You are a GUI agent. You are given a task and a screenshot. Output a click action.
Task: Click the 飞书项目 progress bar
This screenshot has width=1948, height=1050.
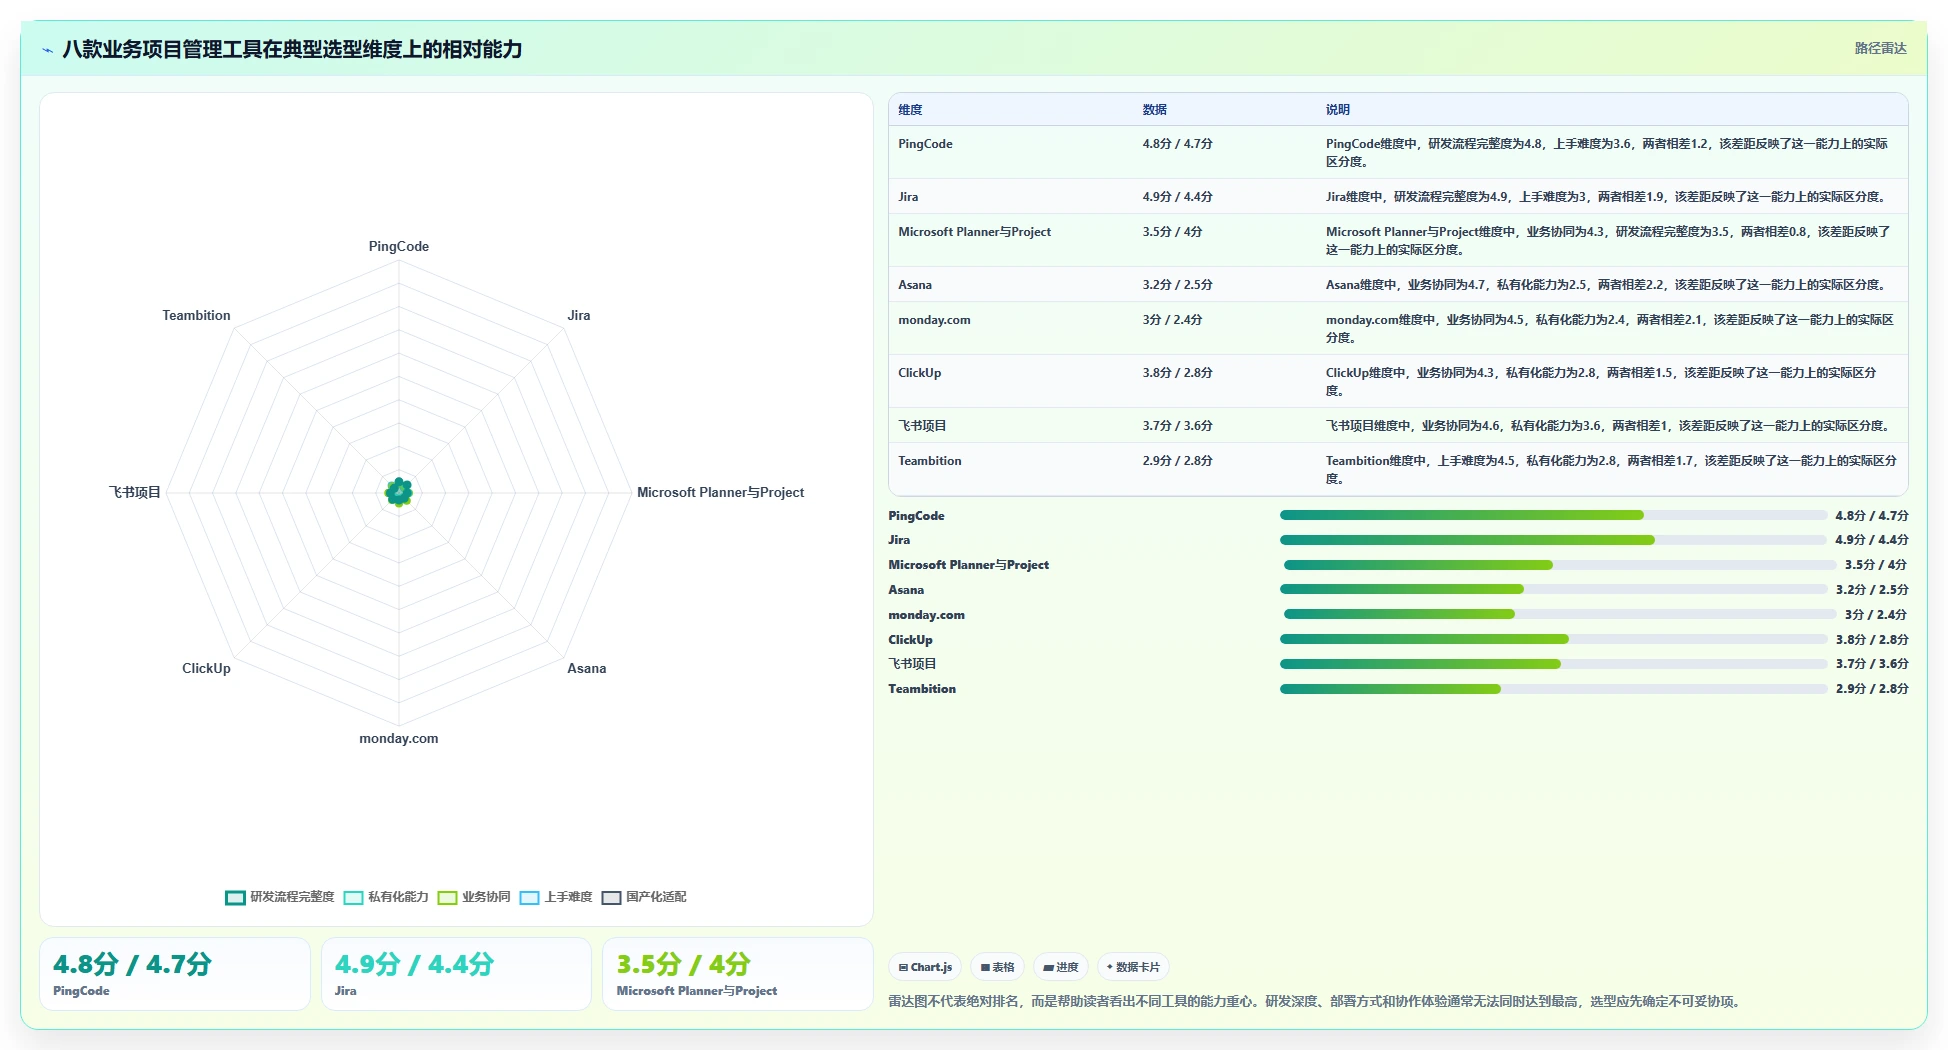[1553, 664]
